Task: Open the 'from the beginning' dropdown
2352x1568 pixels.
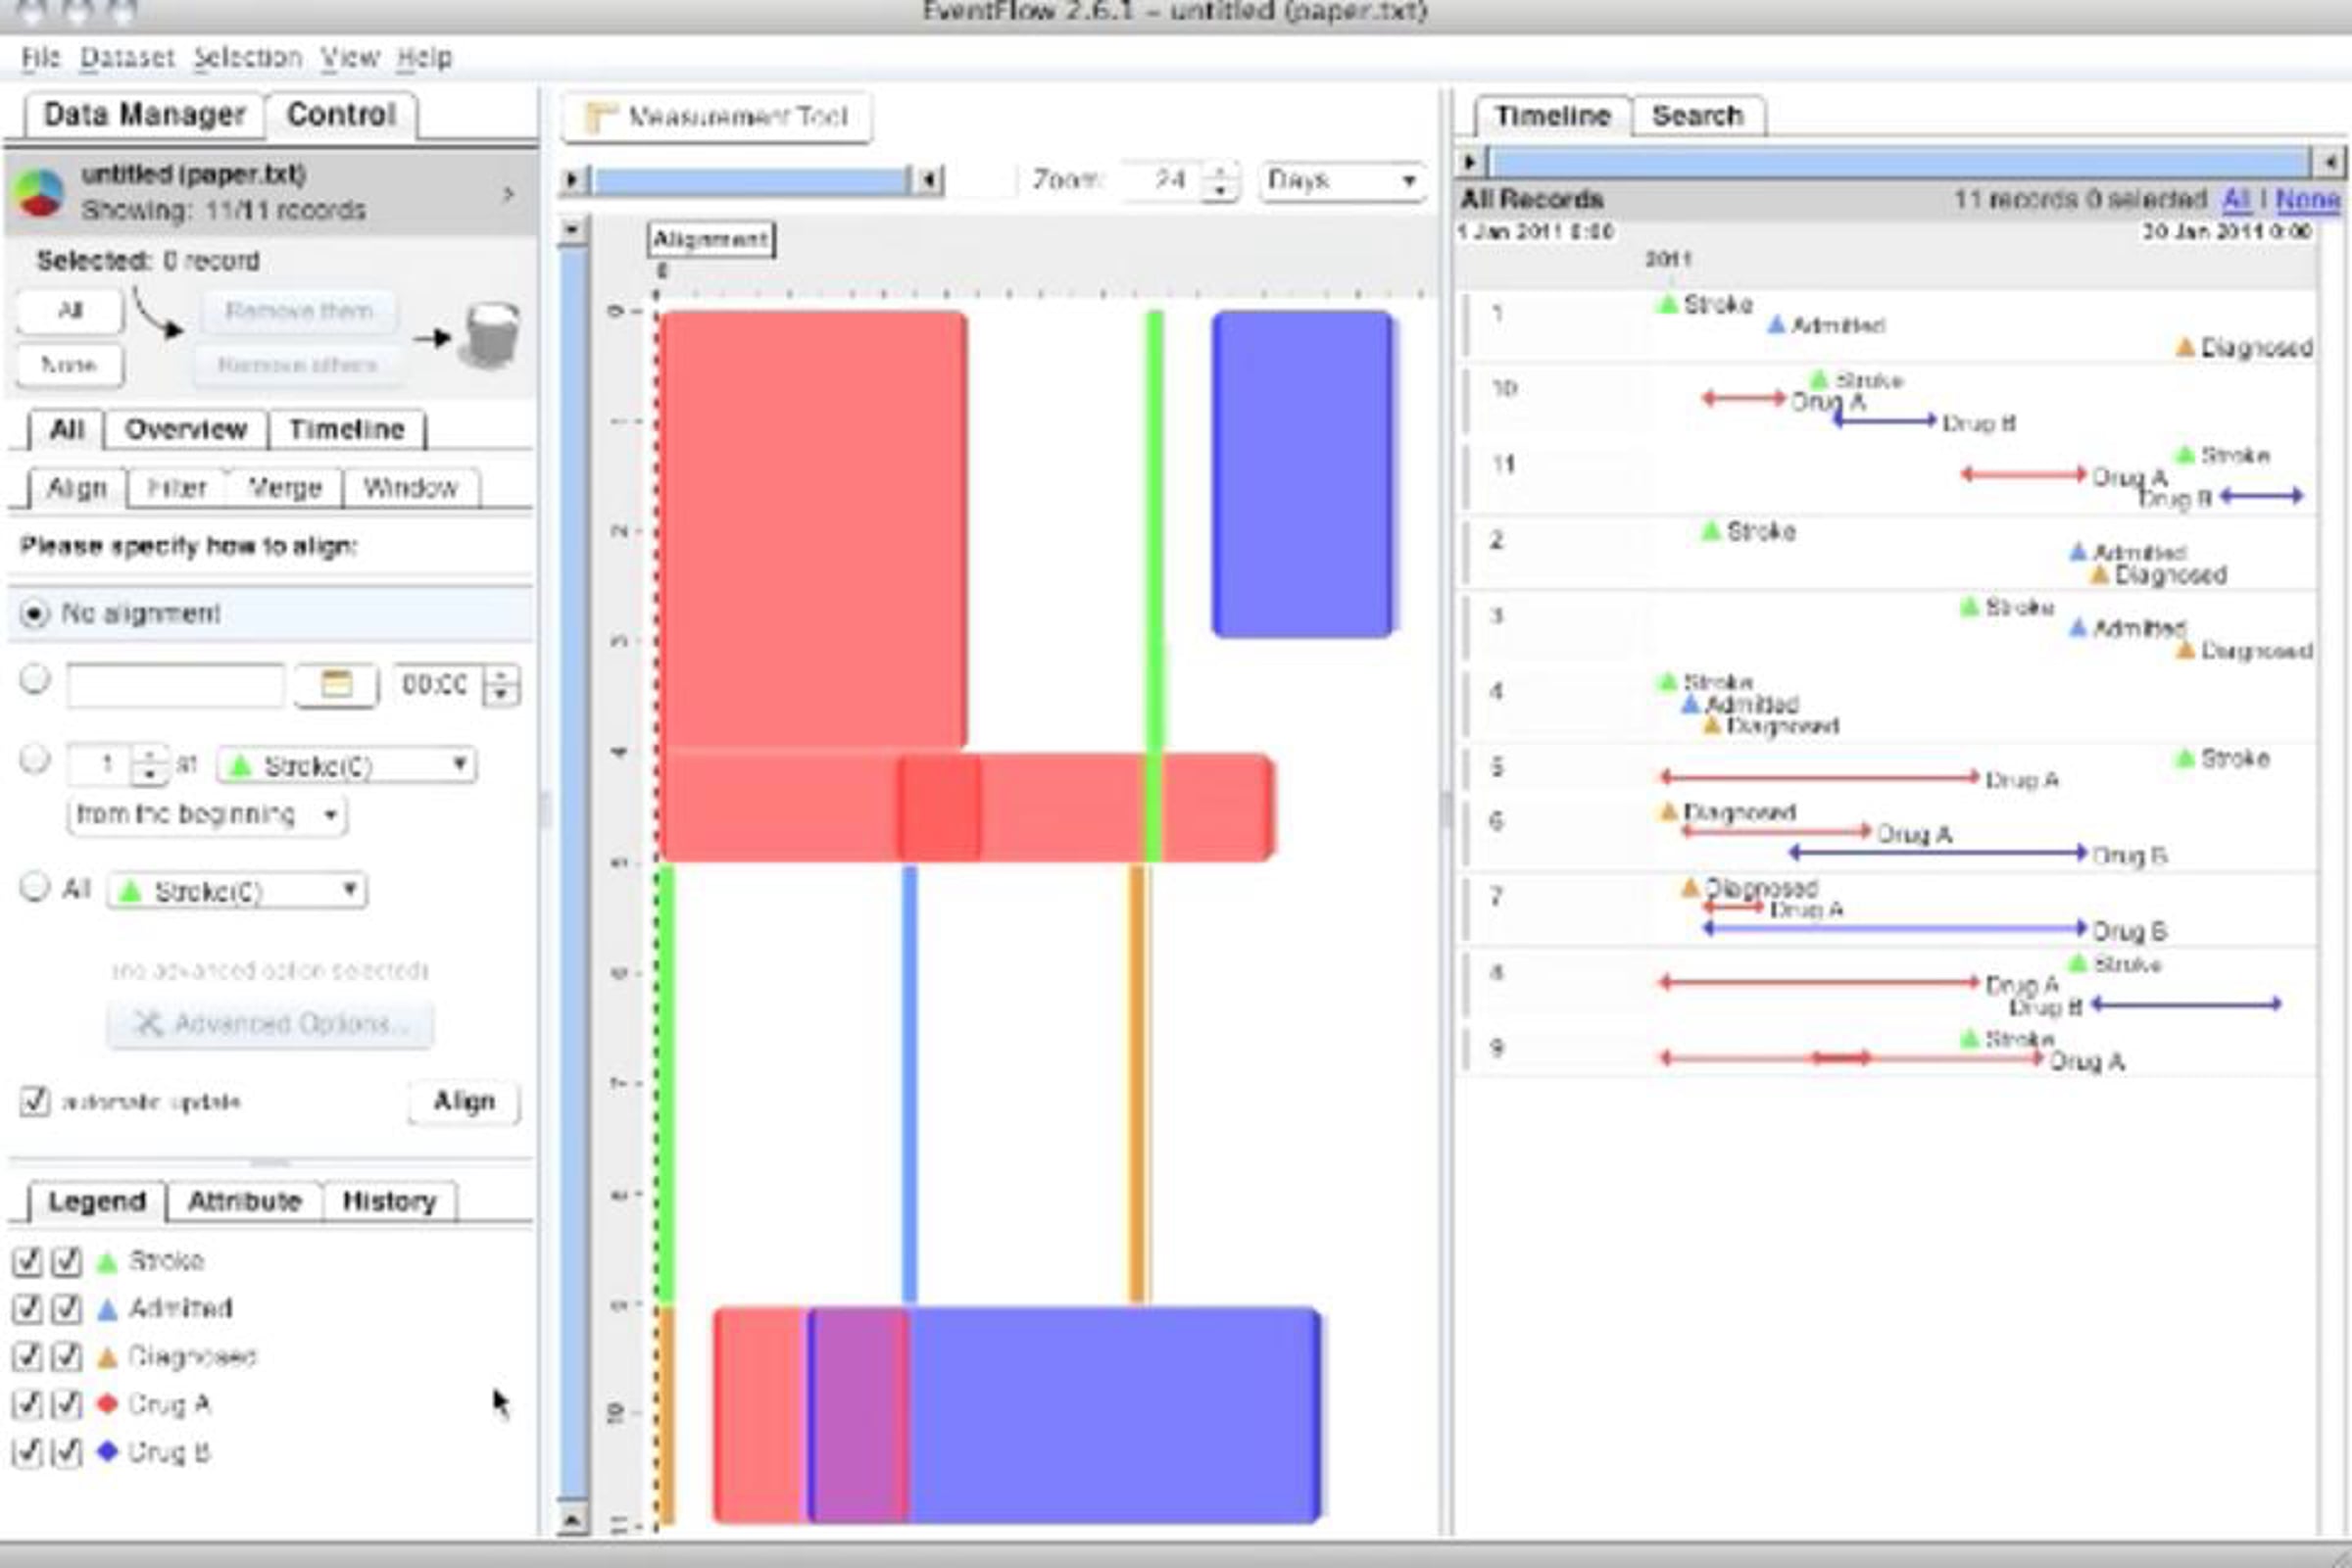Action: coord(207,815)
